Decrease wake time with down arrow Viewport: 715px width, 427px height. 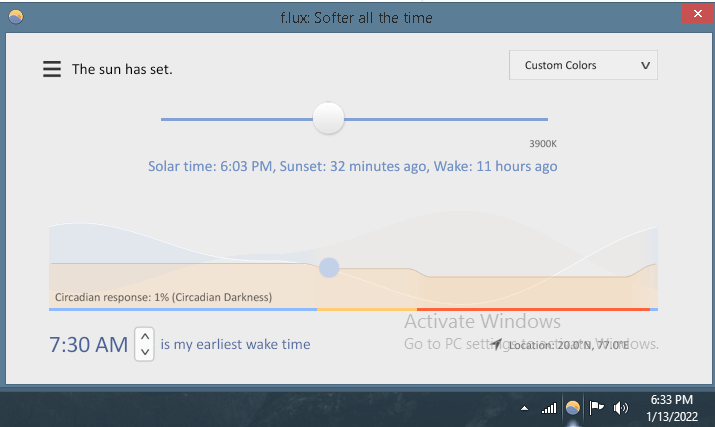pyautogui.click(x=145, y=352)
